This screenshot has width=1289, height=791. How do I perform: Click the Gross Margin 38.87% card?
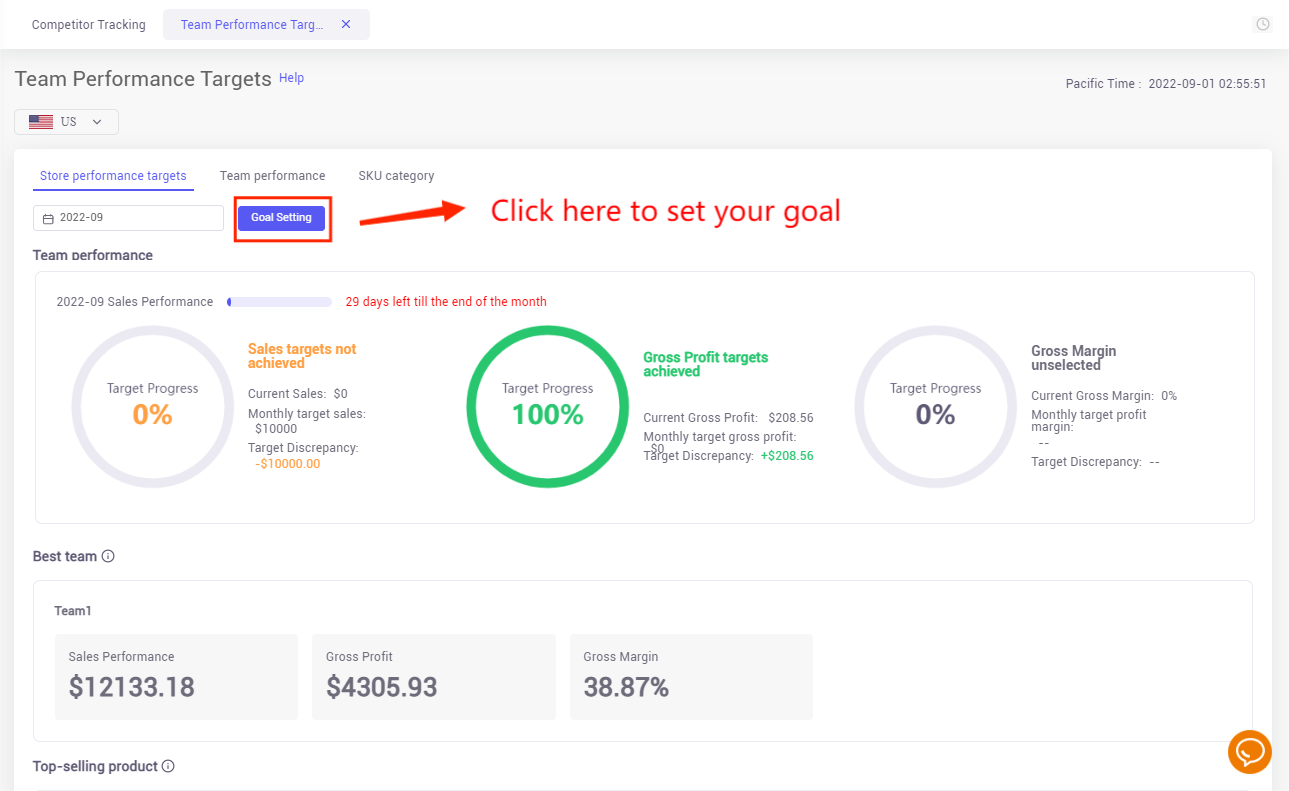click(x=691, y=676)
